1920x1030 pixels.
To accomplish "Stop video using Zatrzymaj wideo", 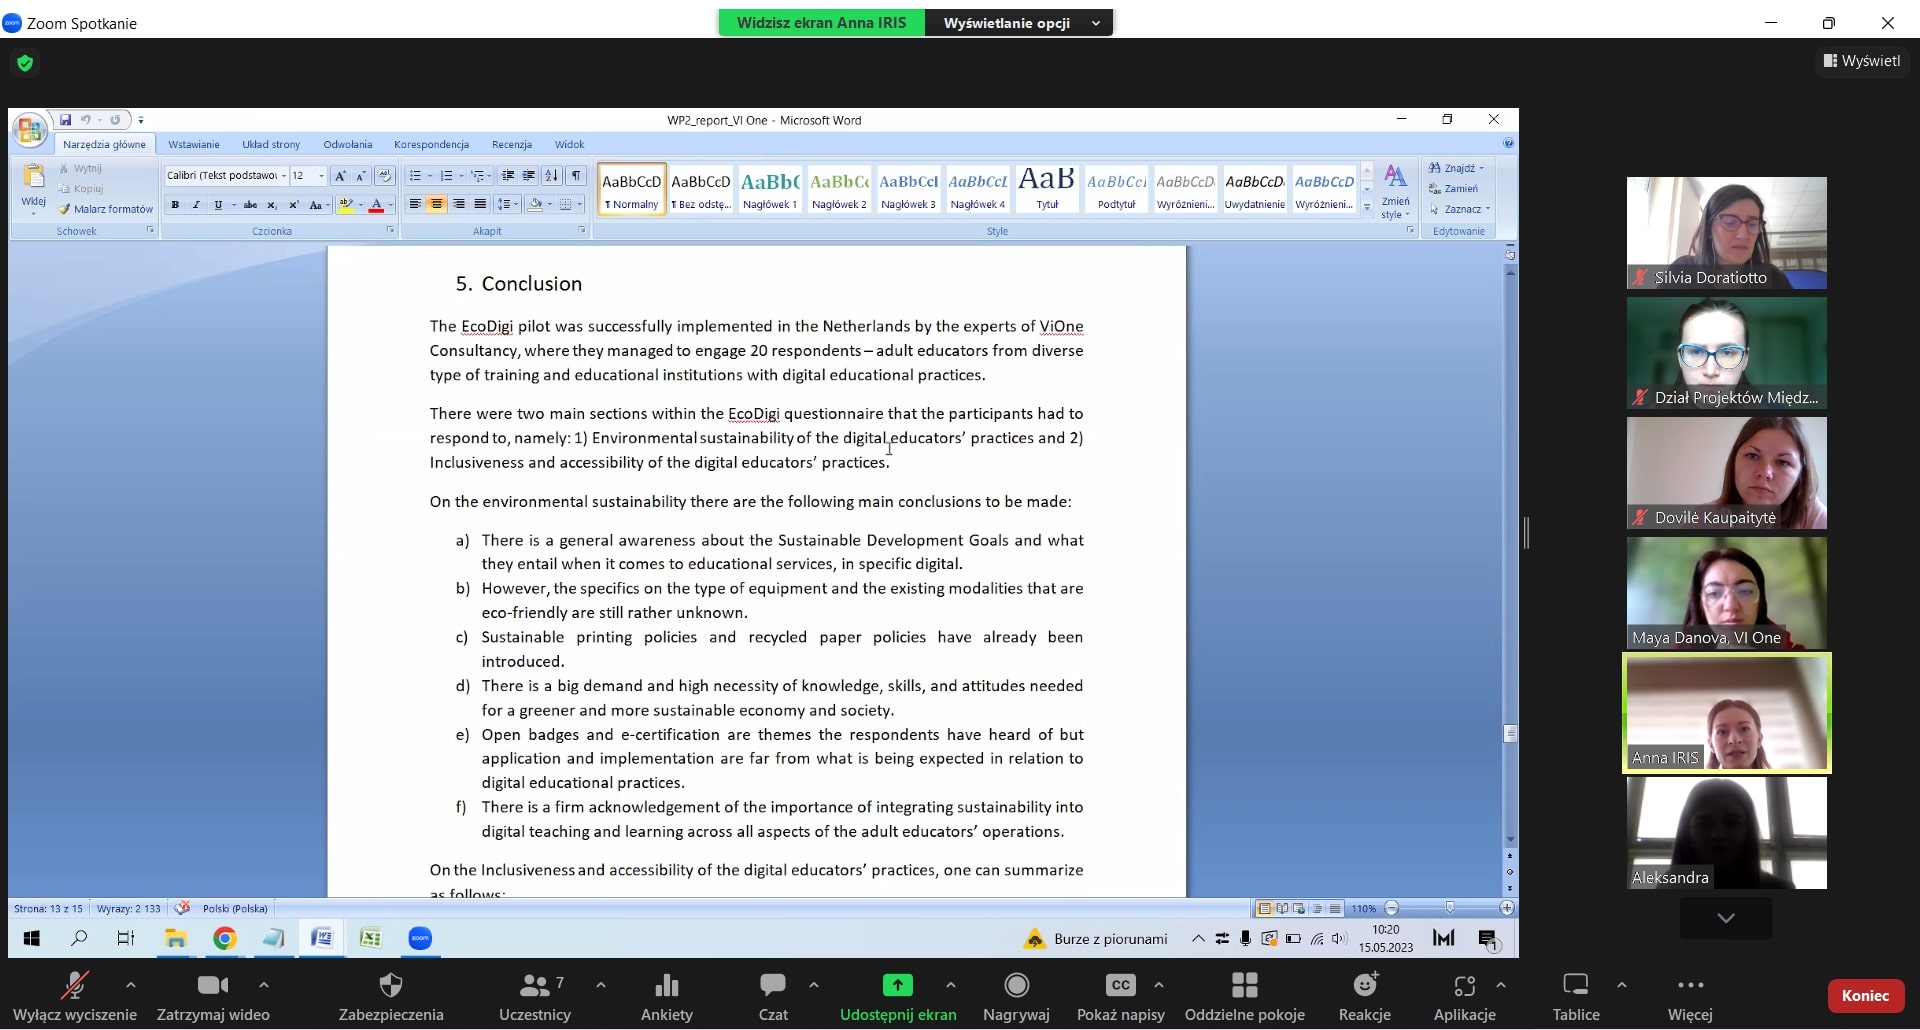I will pyautogui.click(x=213, y=996).
